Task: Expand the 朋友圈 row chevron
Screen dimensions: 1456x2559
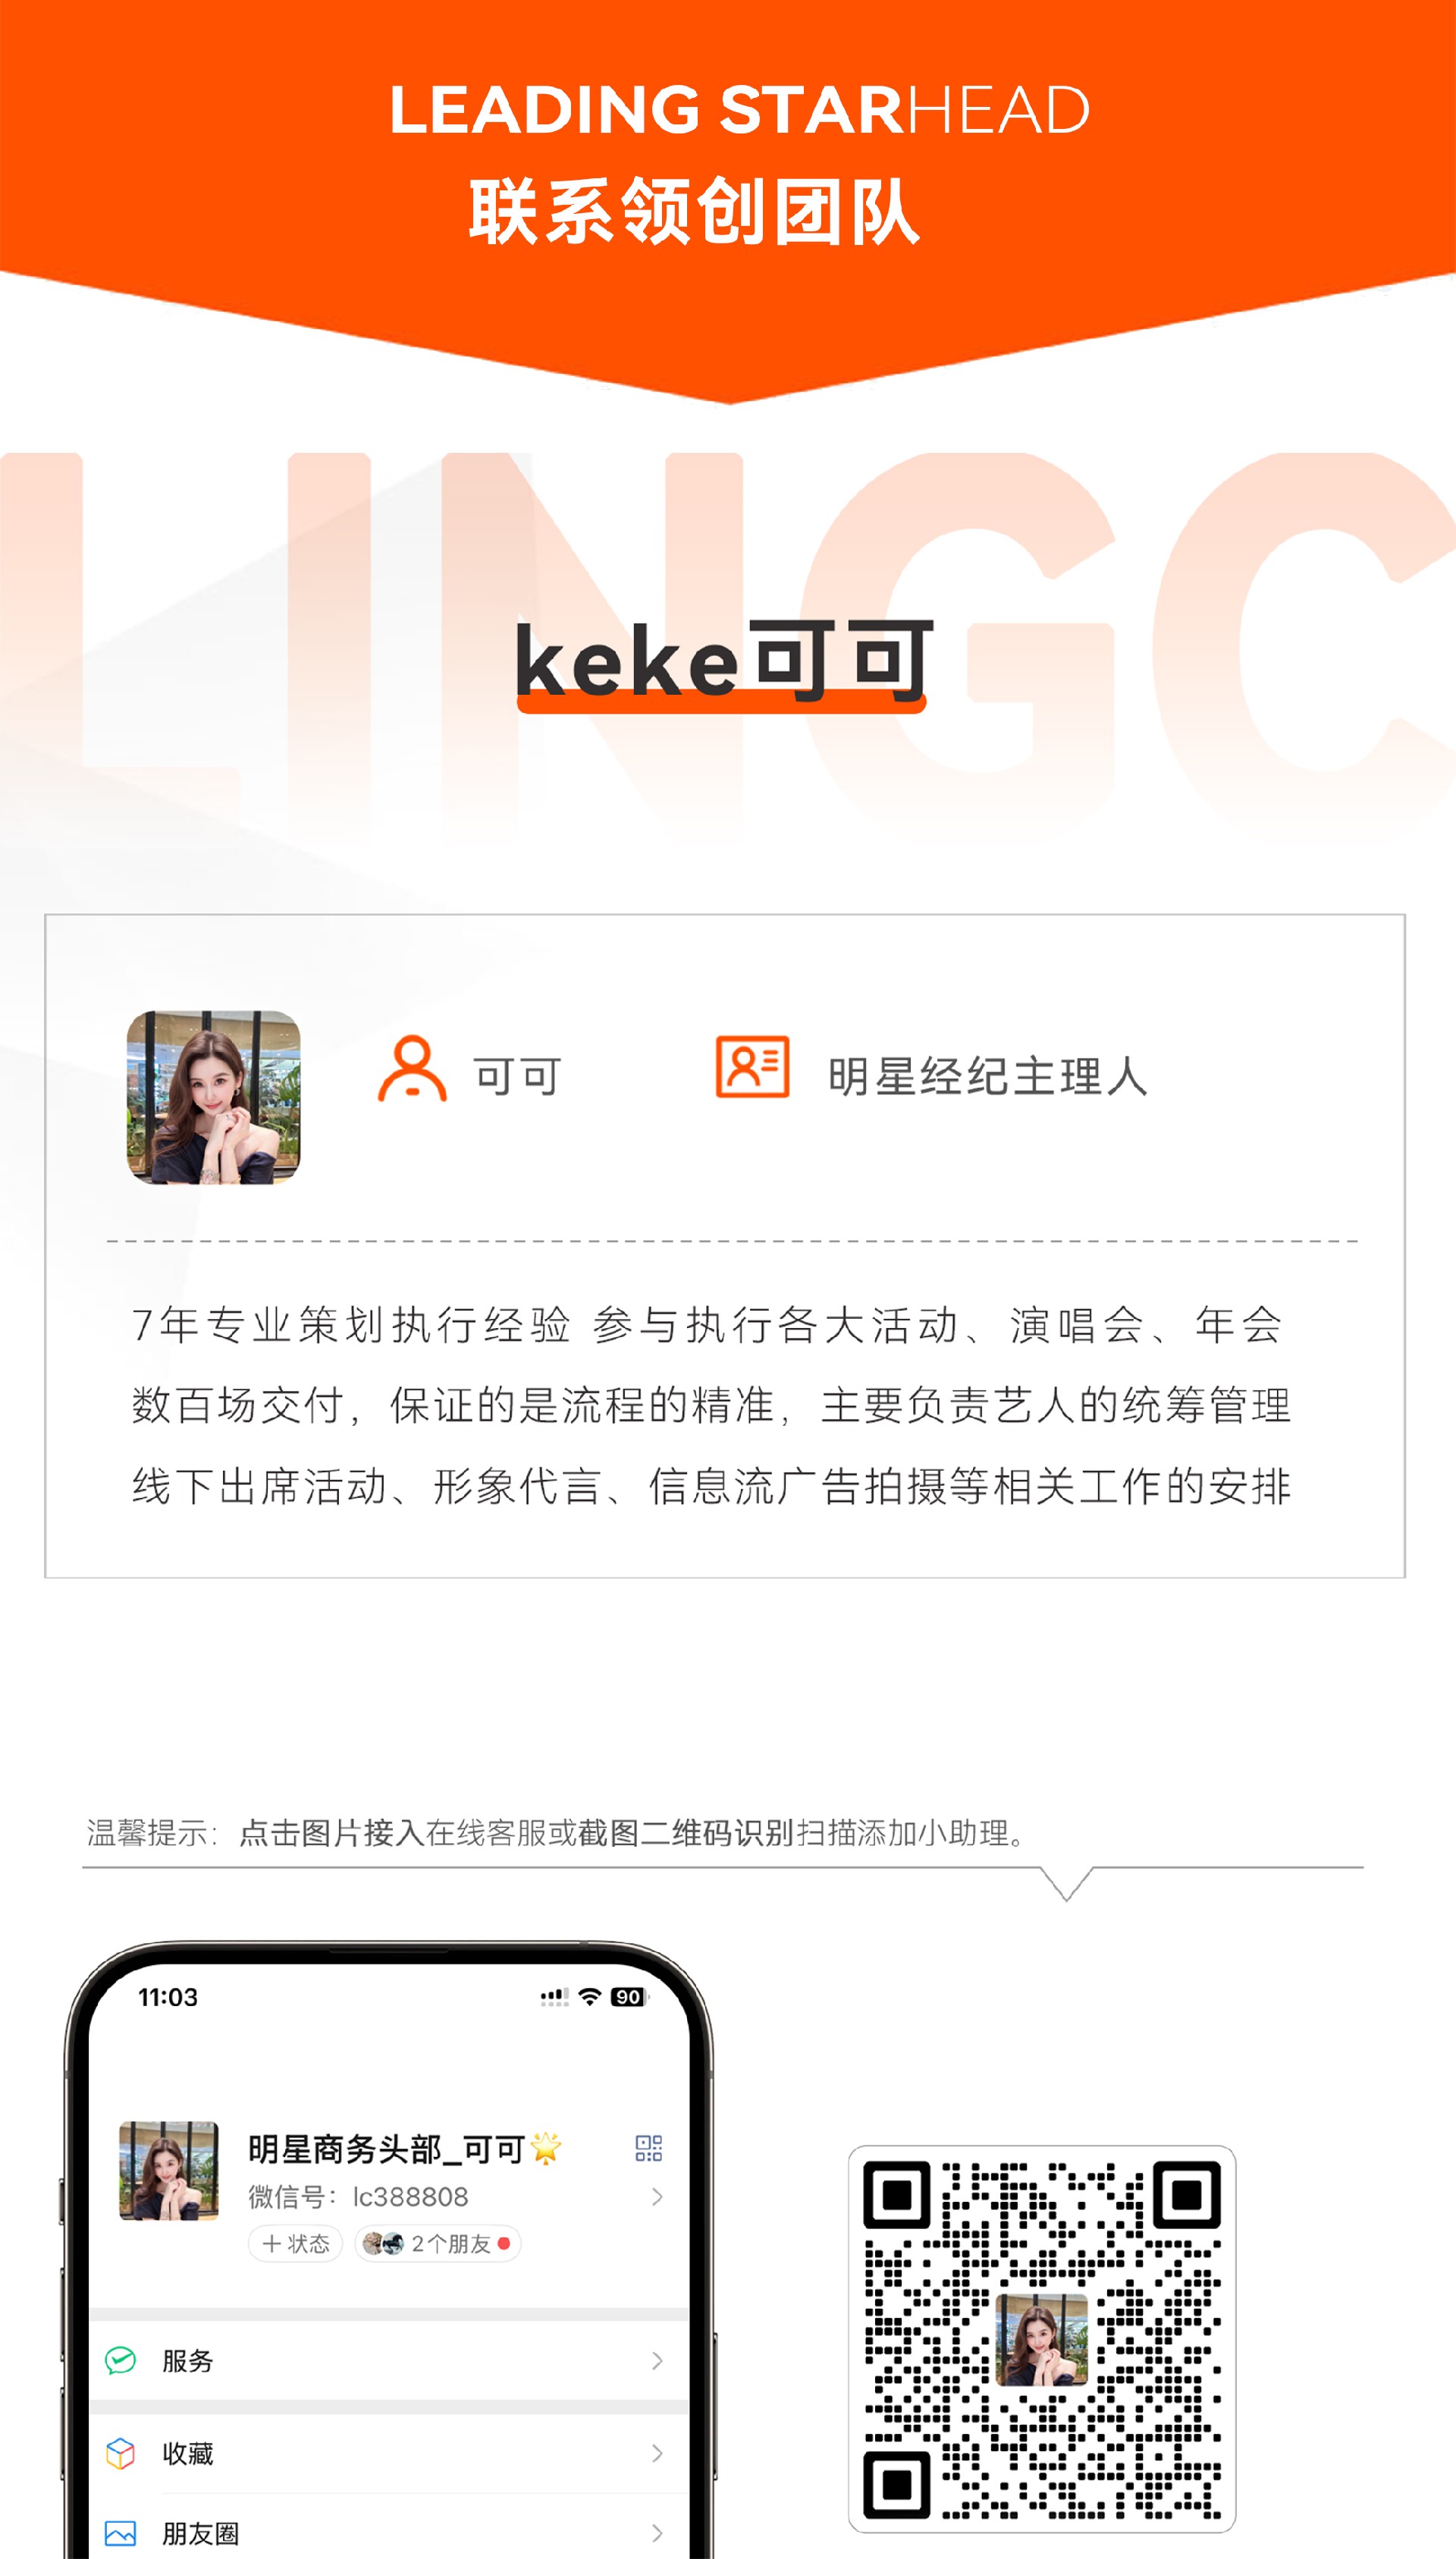Action: (657, 2533)
